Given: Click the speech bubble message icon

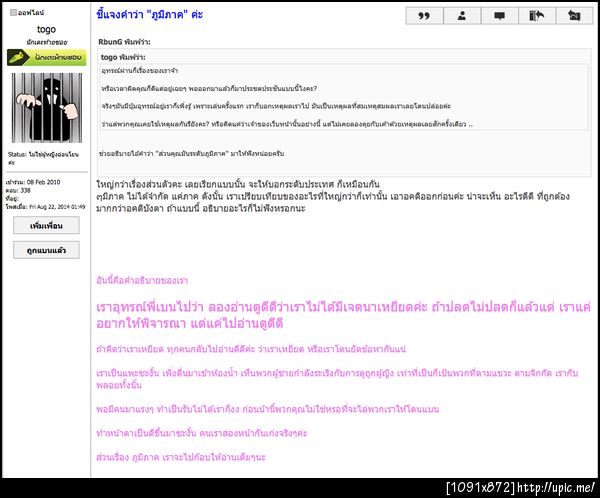Looking at the screenshot, I should tap(499, 16).
